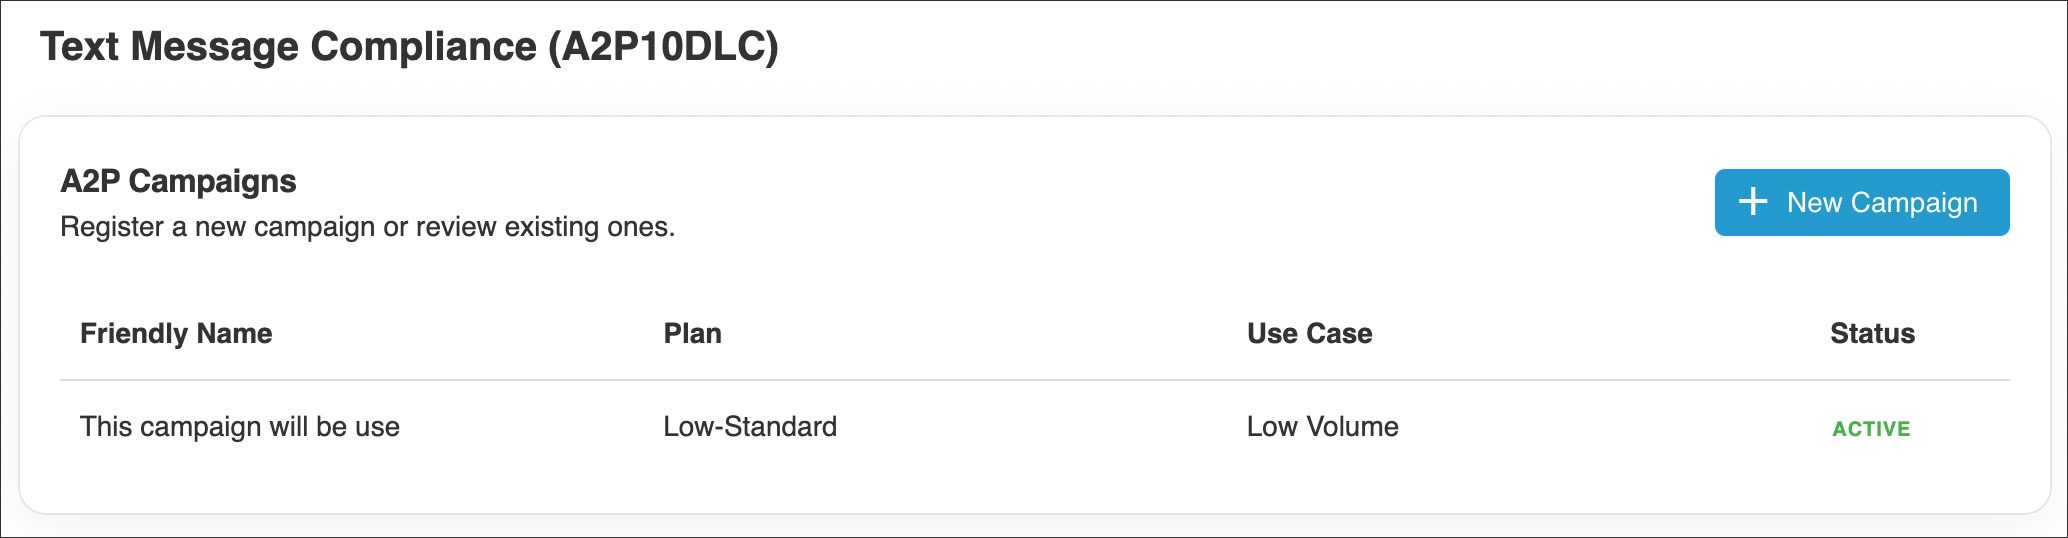Click the 'Register a new campaign' description text
This screenshot has width=2068, height=538.
[x=367, y=227]
